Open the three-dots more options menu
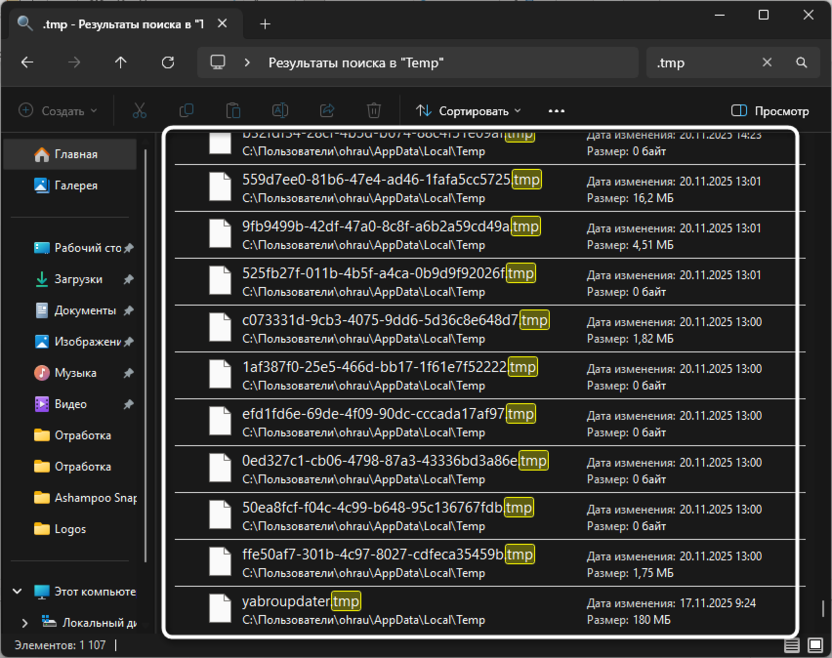Screen dimensions: 832x658 (x=556, y=111)
